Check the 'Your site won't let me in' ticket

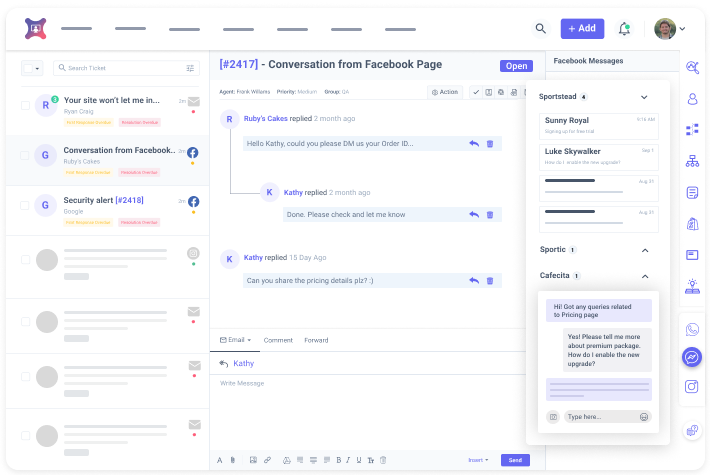point(25,104)
